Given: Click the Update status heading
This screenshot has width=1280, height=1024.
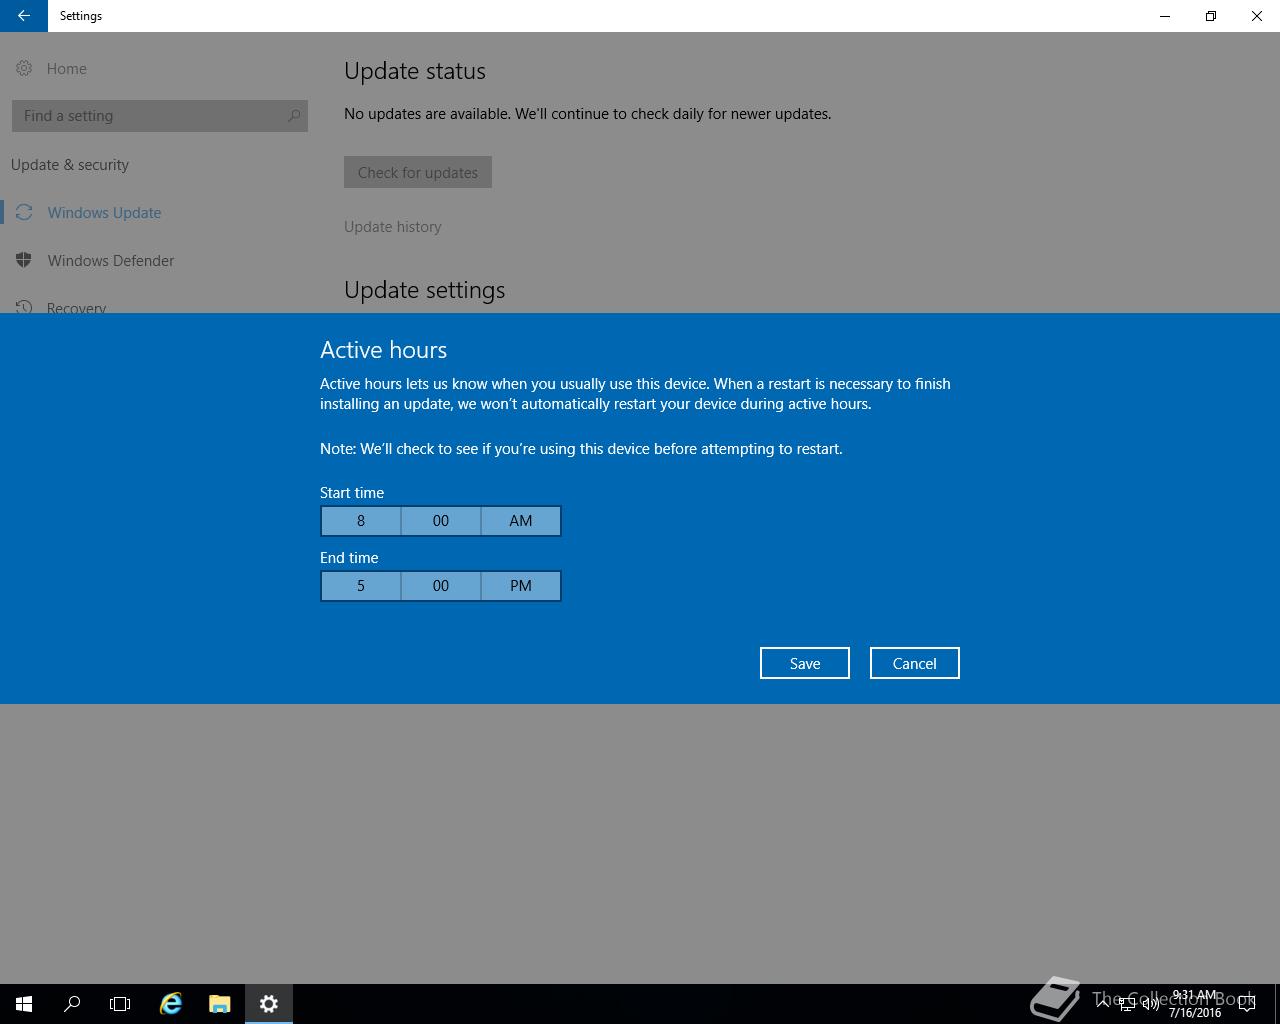Looking at the screenshot, I should coord(415,71).
